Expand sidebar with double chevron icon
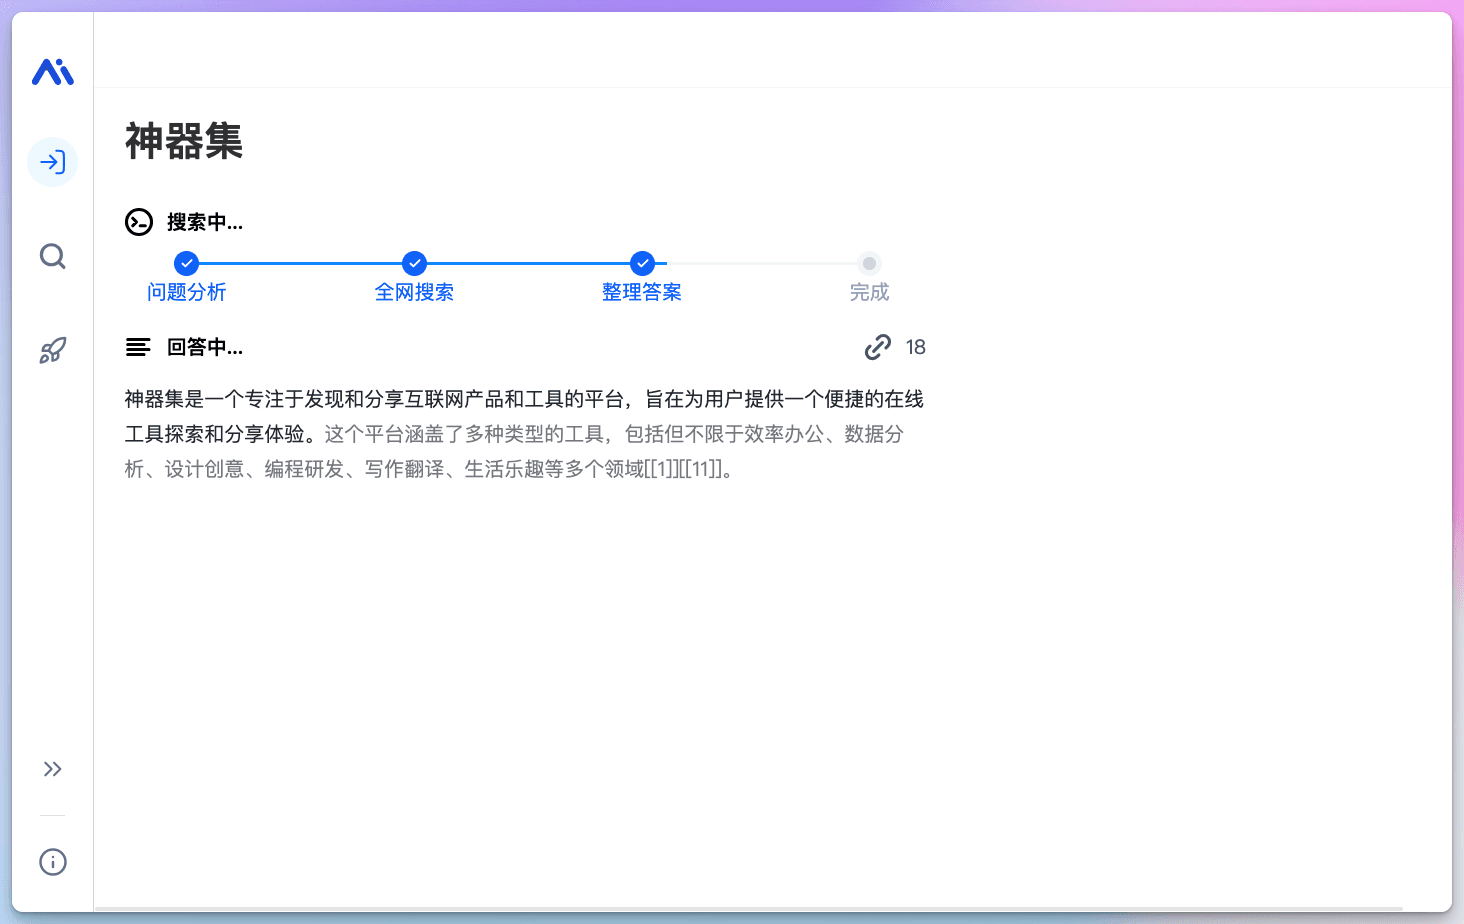The image size is (1464, 924). pyautogui.click(x=53, y=769)
